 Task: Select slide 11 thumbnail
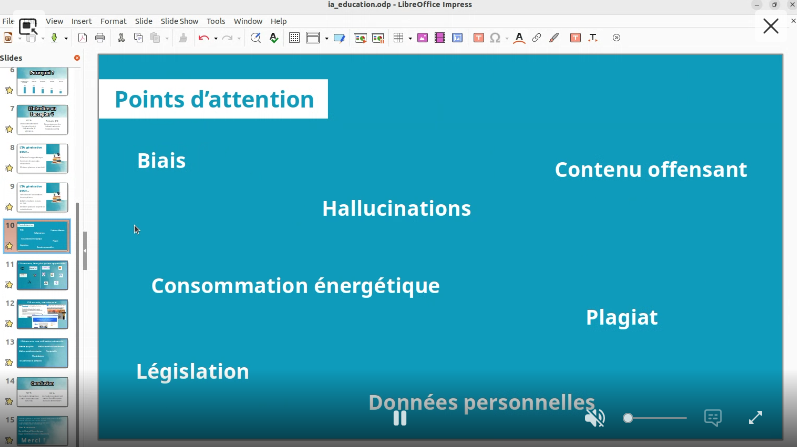point(42,275)
